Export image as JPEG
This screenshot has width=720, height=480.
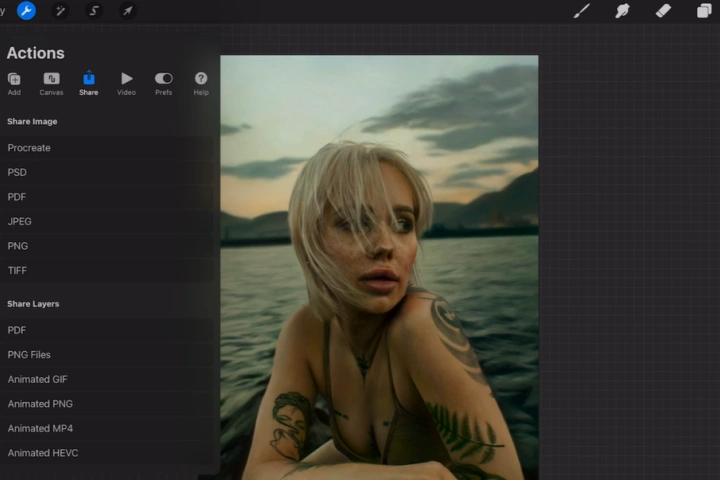tap(107, 221)
